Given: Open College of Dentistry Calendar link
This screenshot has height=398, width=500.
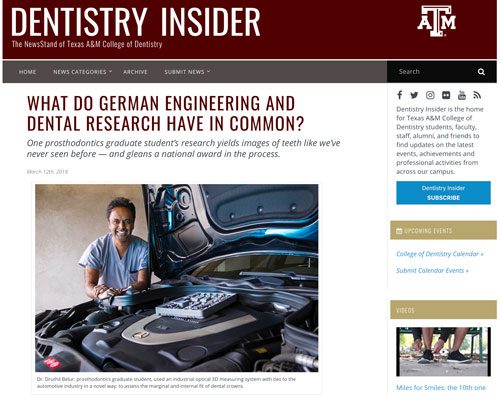Looking at the screenshot, I should [439, 254].
